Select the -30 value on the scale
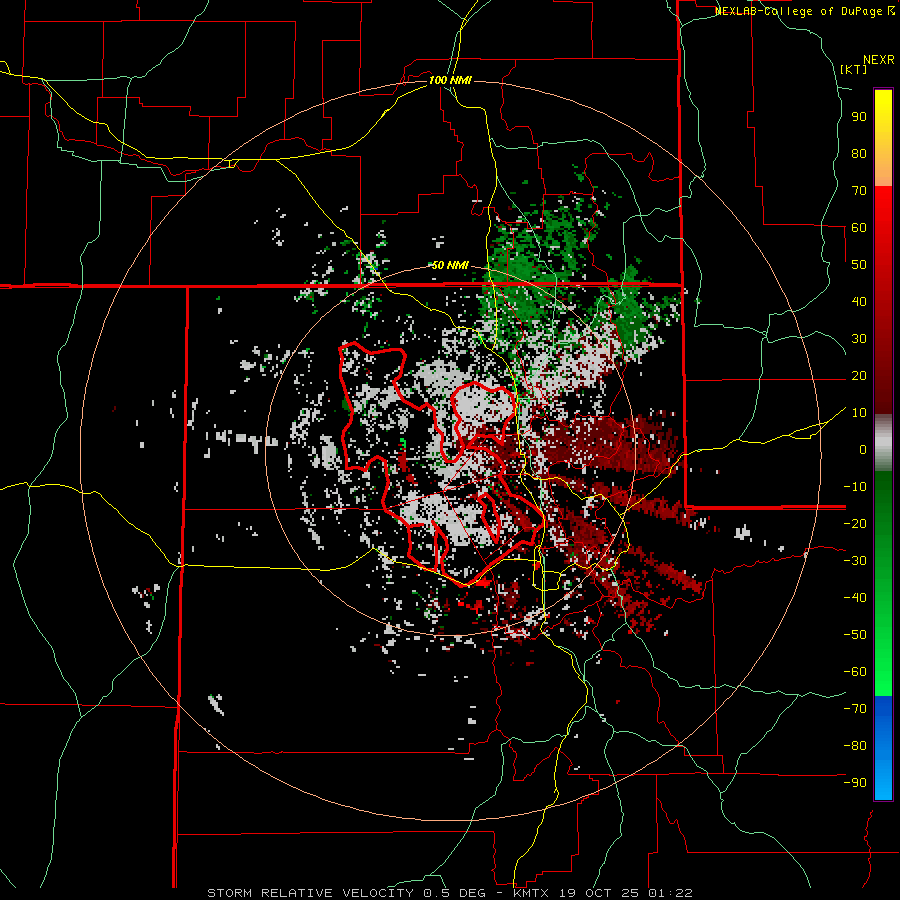This screenshot has width=900, height=900. 855,561
